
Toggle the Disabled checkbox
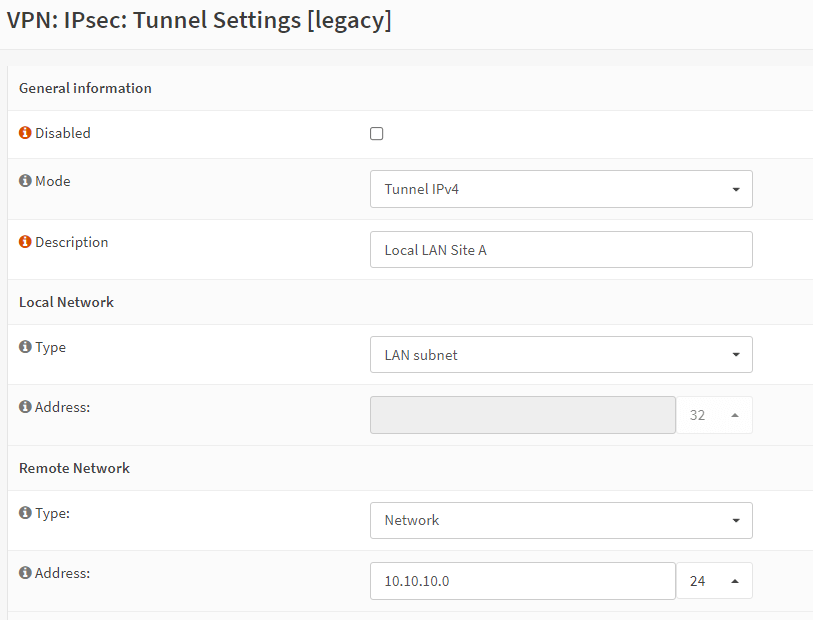tap(377, 134)
